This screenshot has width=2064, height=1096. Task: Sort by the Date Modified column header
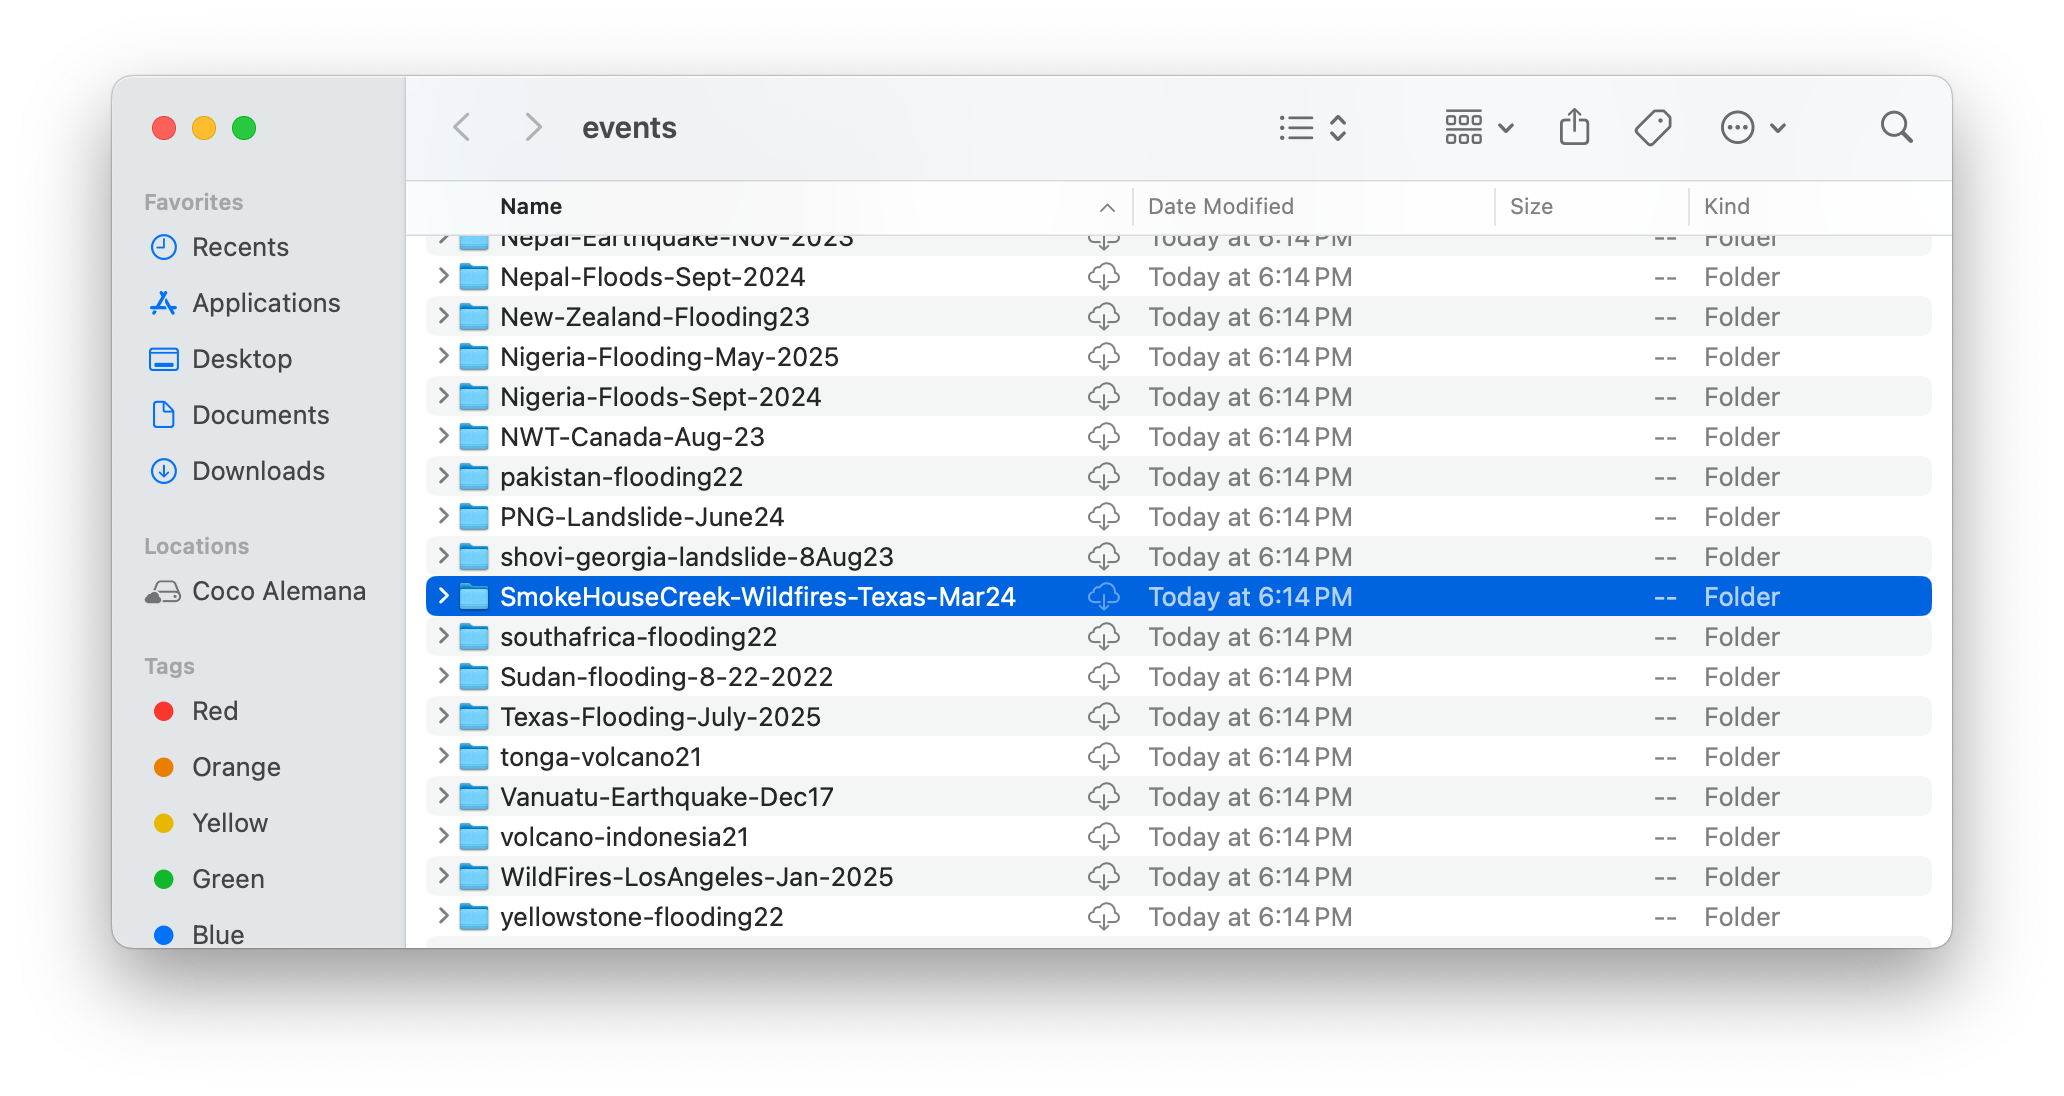[1222, 206]
